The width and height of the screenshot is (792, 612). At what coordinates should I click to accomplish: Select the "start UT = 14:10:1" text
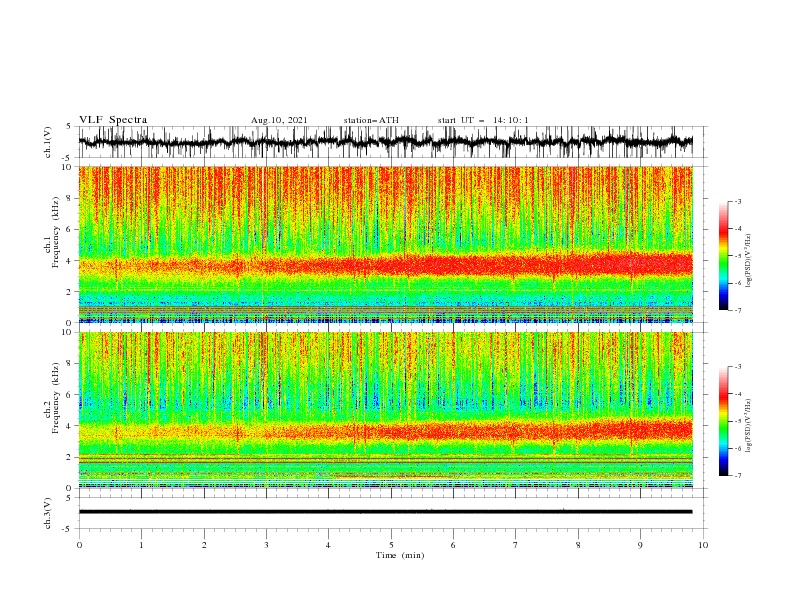pyautogui.click(x=483, y=120)
